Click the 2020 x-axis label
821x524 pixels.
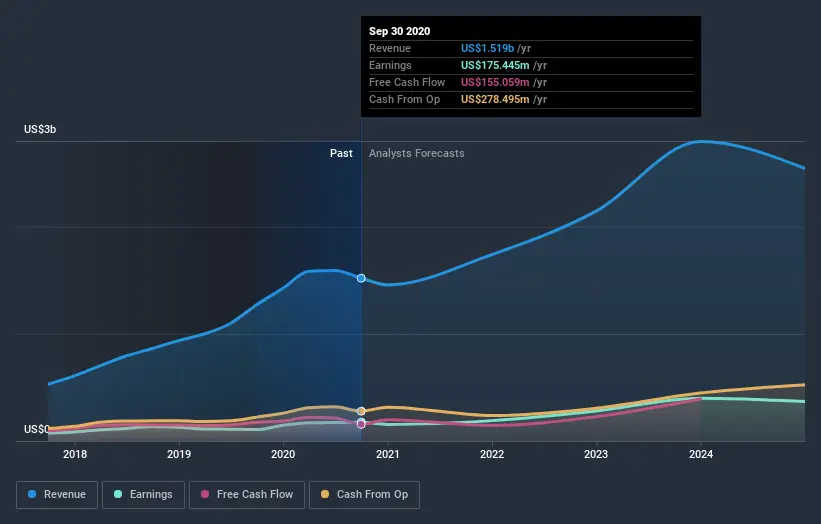283,454
